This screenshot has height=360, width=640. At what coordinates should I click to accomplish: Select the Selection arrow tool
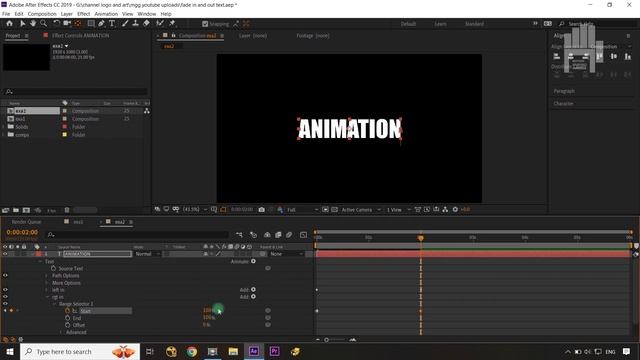pyautogui.click(x=22, y=24)
